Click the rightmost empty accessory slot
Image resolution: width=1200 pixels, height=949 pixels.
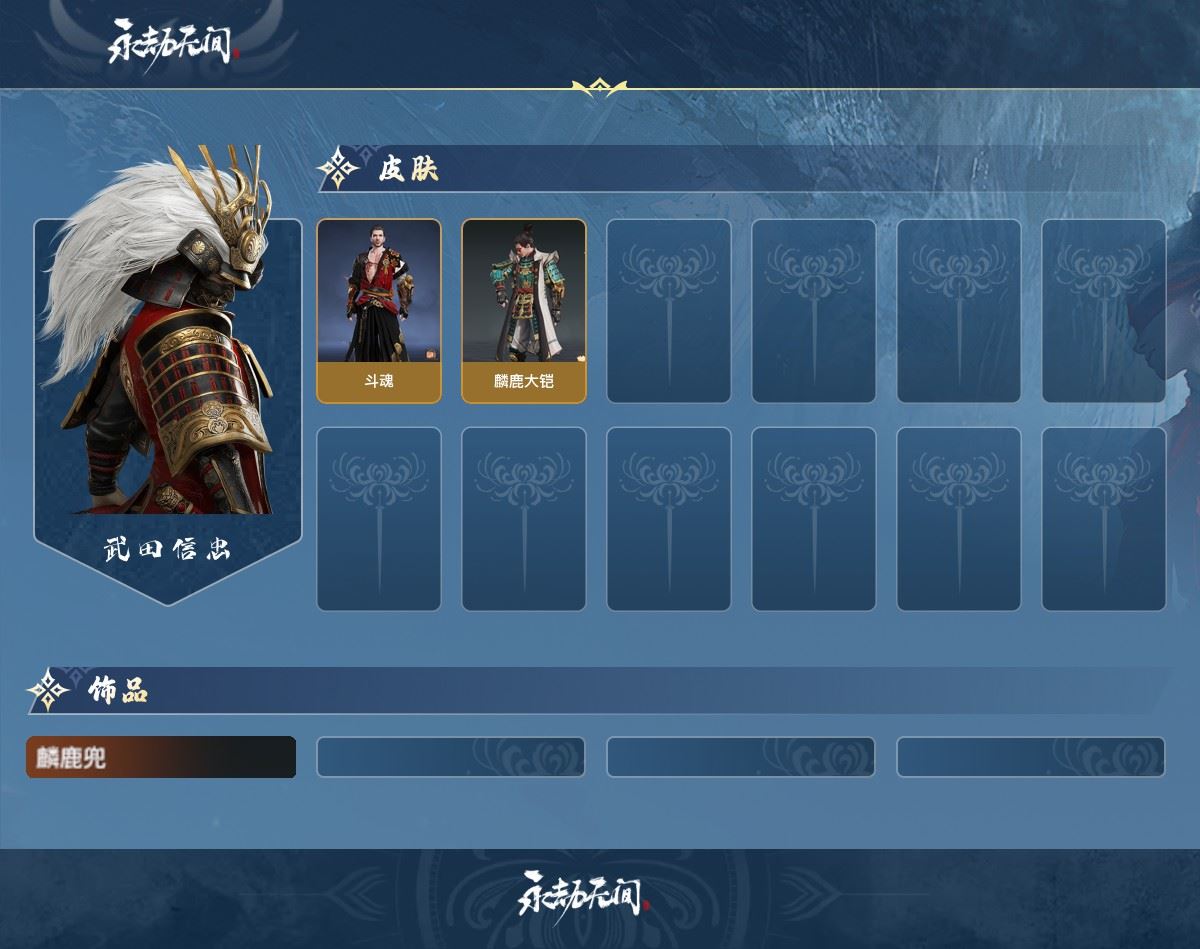coord(1031,757)
